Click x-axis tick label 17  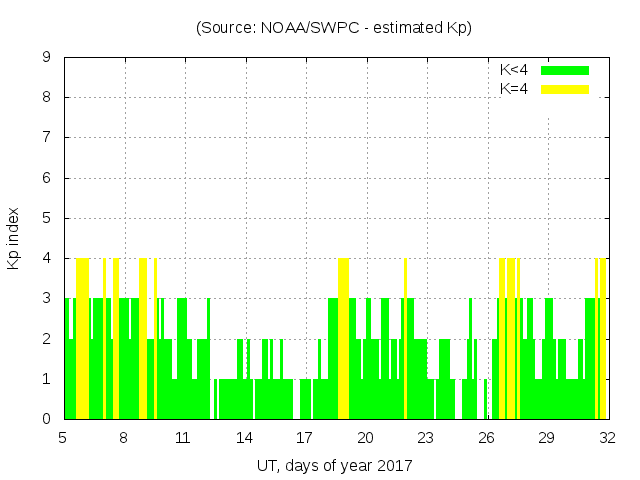click(x=304, y=438)
